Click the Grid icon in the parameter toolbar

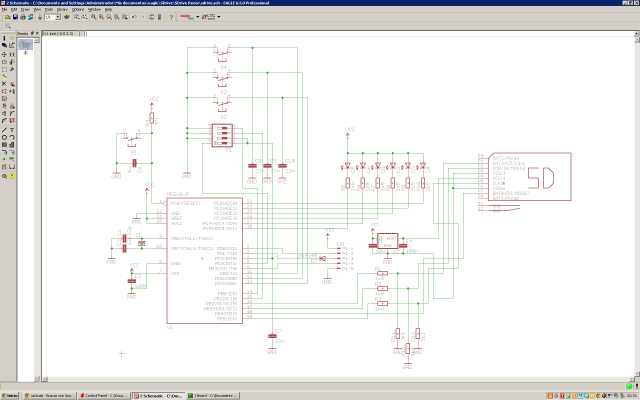[x=7, y=26]
